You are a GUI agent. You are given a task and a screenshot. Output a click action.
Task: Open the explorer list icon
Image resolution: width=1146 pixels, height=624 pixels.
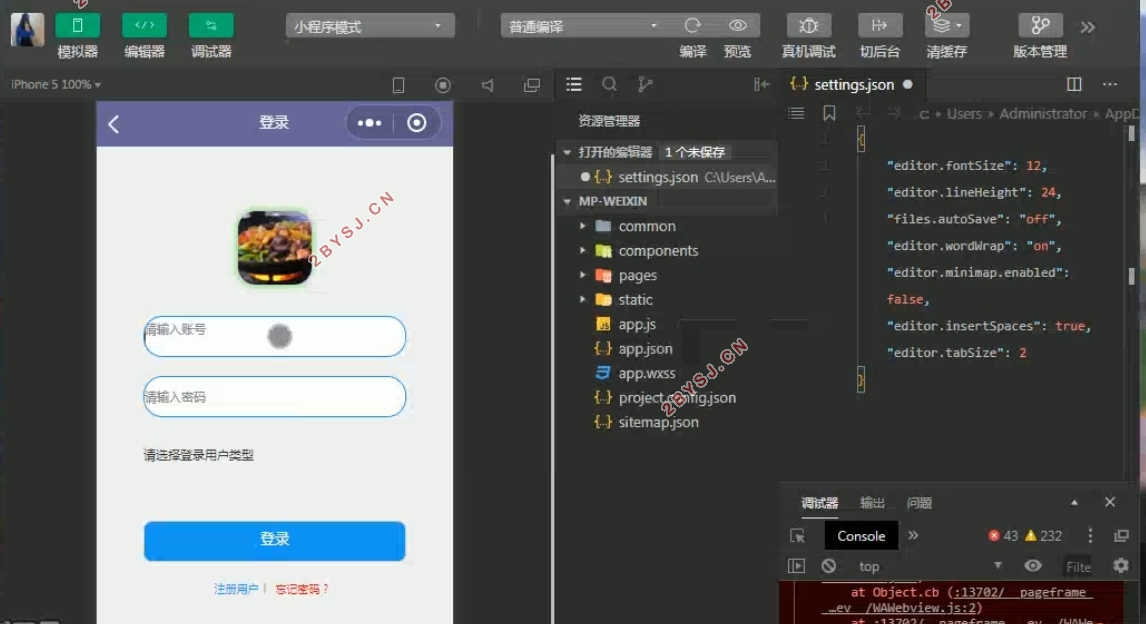click(574, 85)
